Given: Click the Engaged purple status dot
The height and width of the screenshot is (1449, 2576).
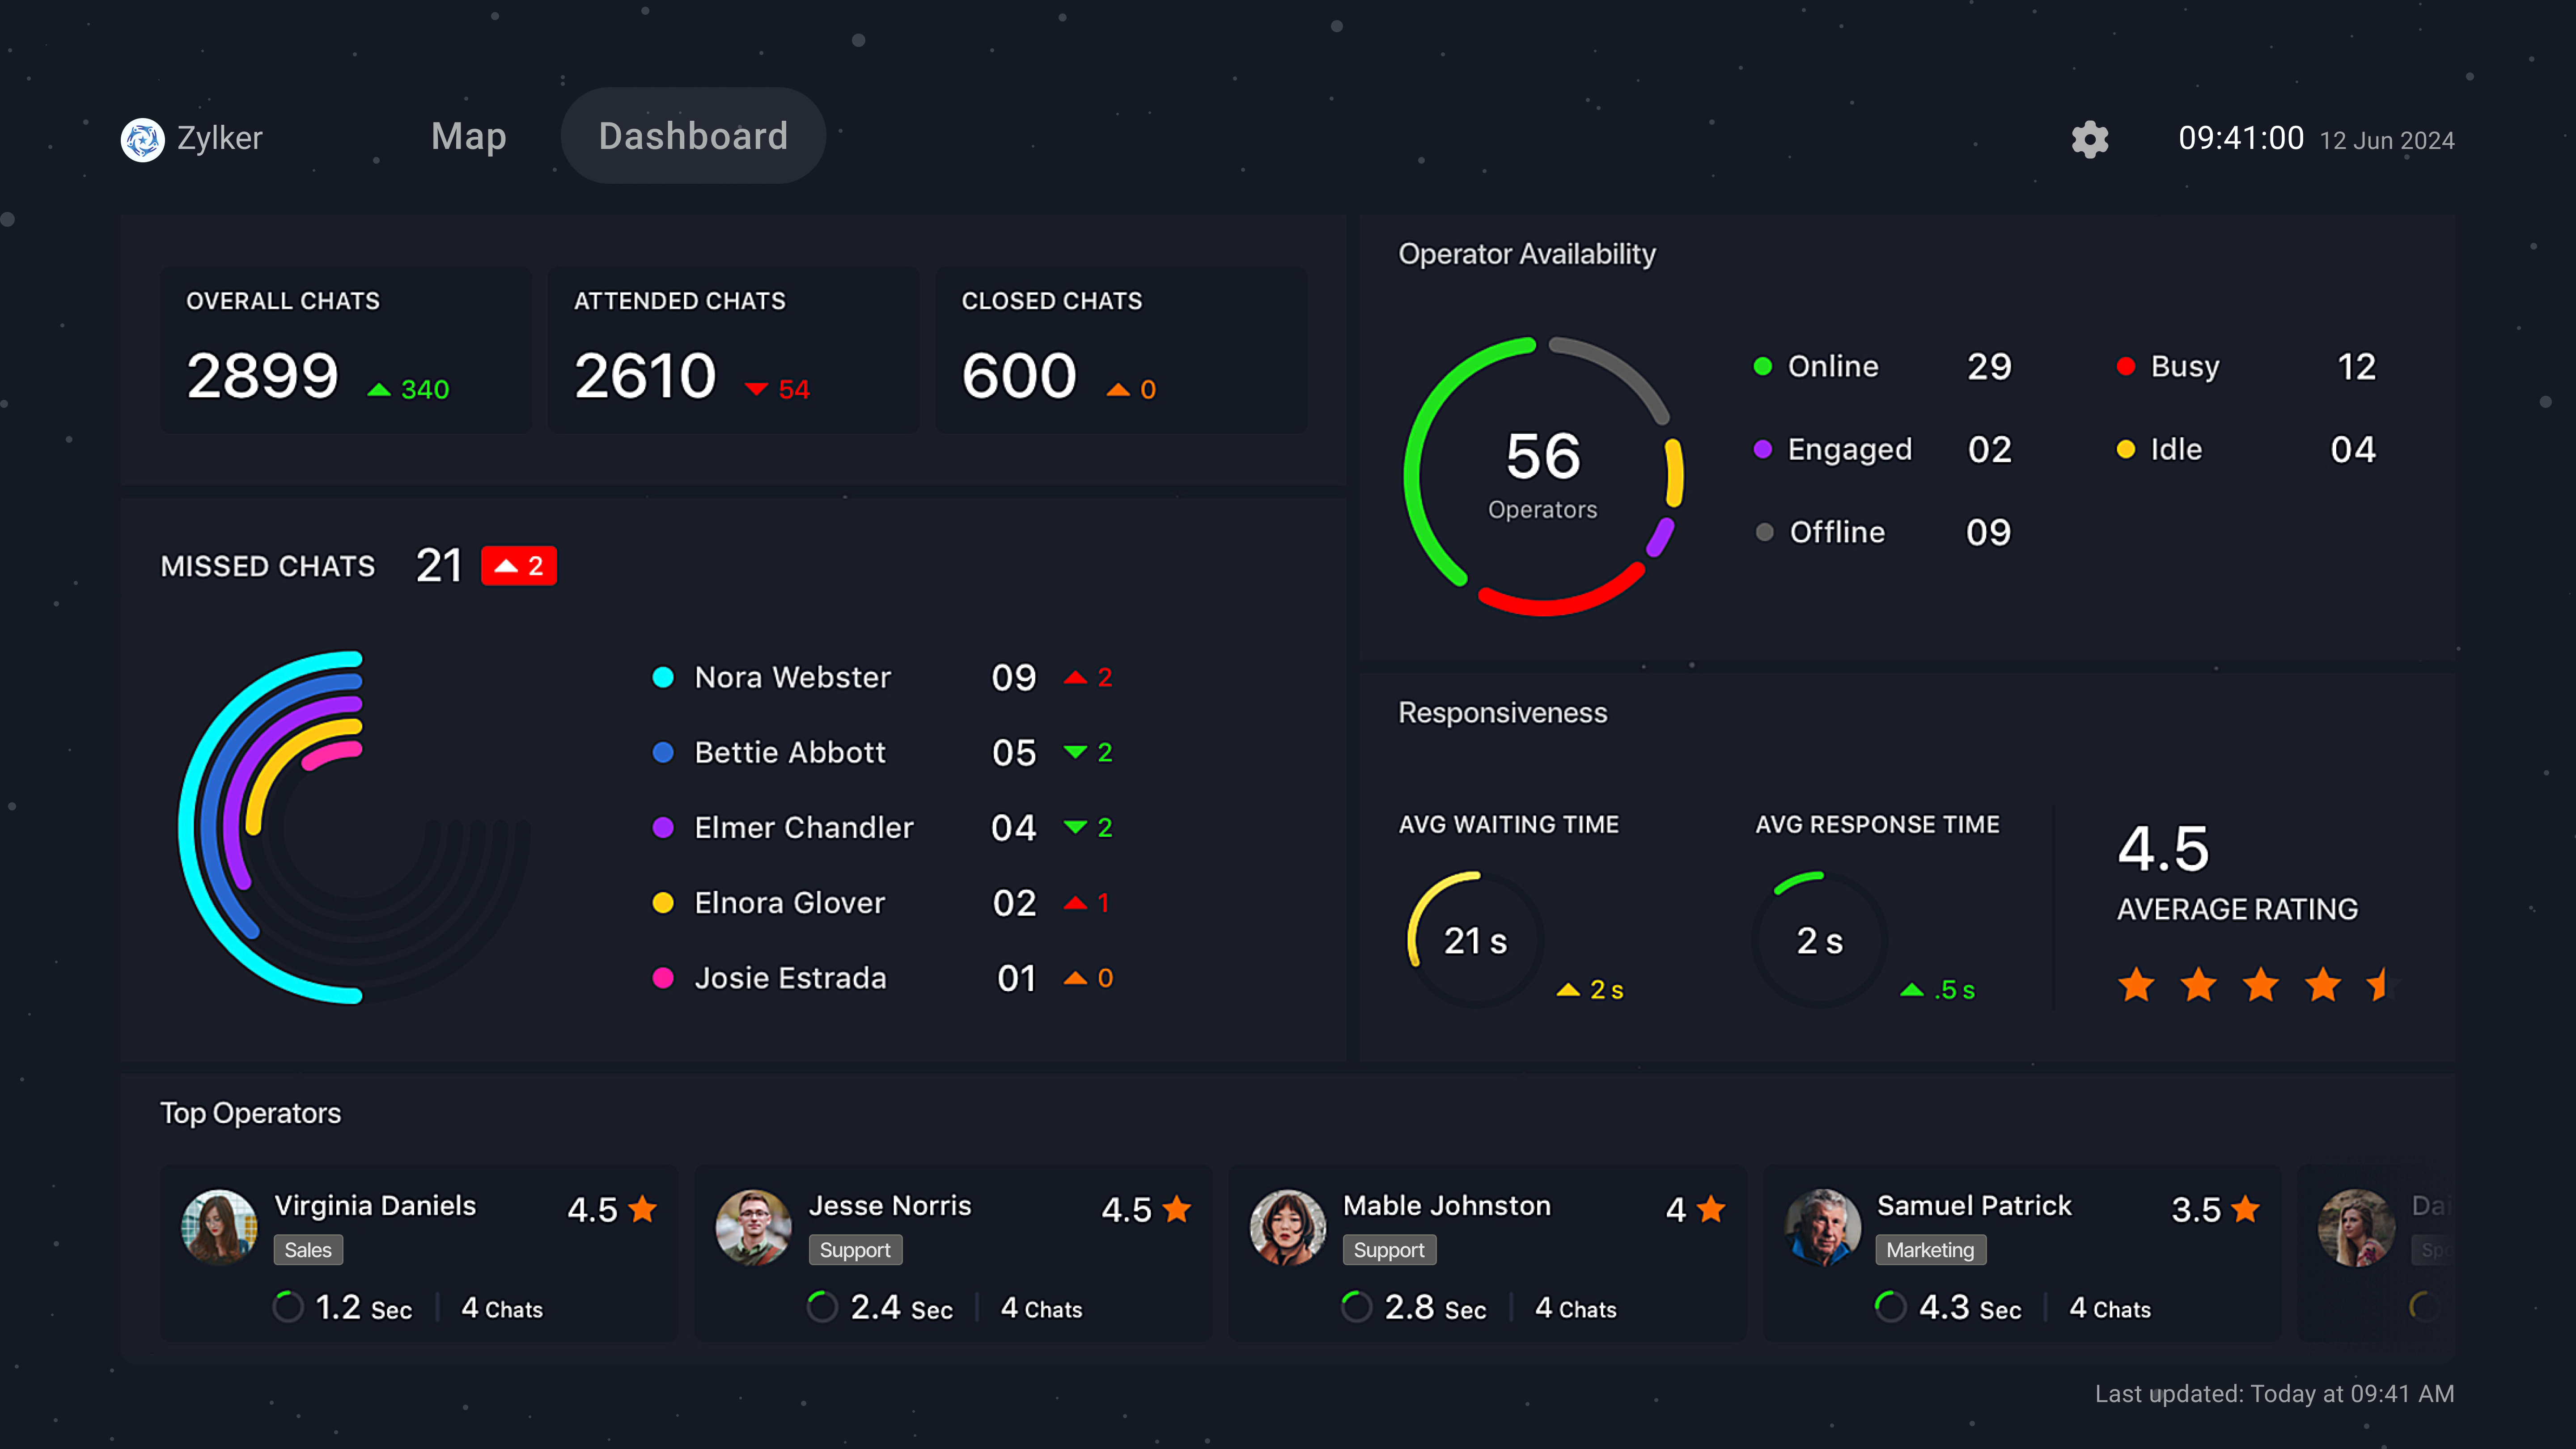Looking at the screenshot, I should pos(1763,450).
